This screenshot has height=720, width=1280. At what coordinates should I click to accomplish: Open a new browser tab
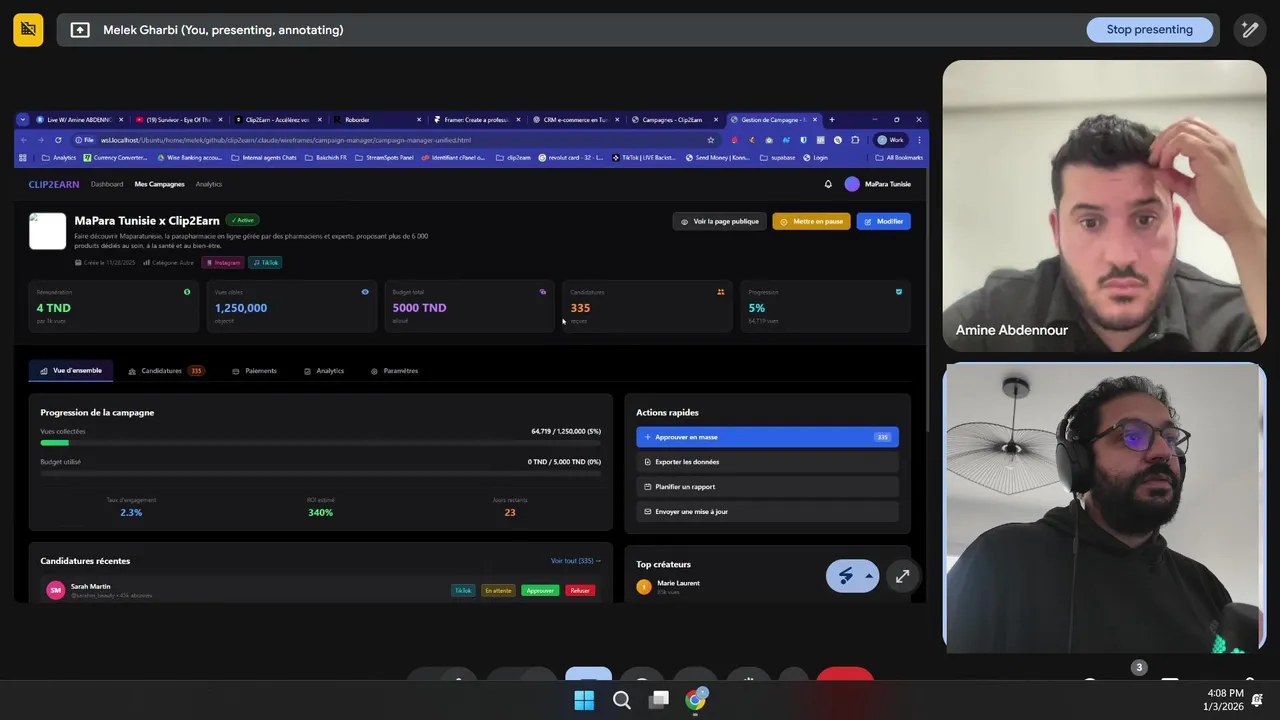pyautogui.click(x=832, y=119)
